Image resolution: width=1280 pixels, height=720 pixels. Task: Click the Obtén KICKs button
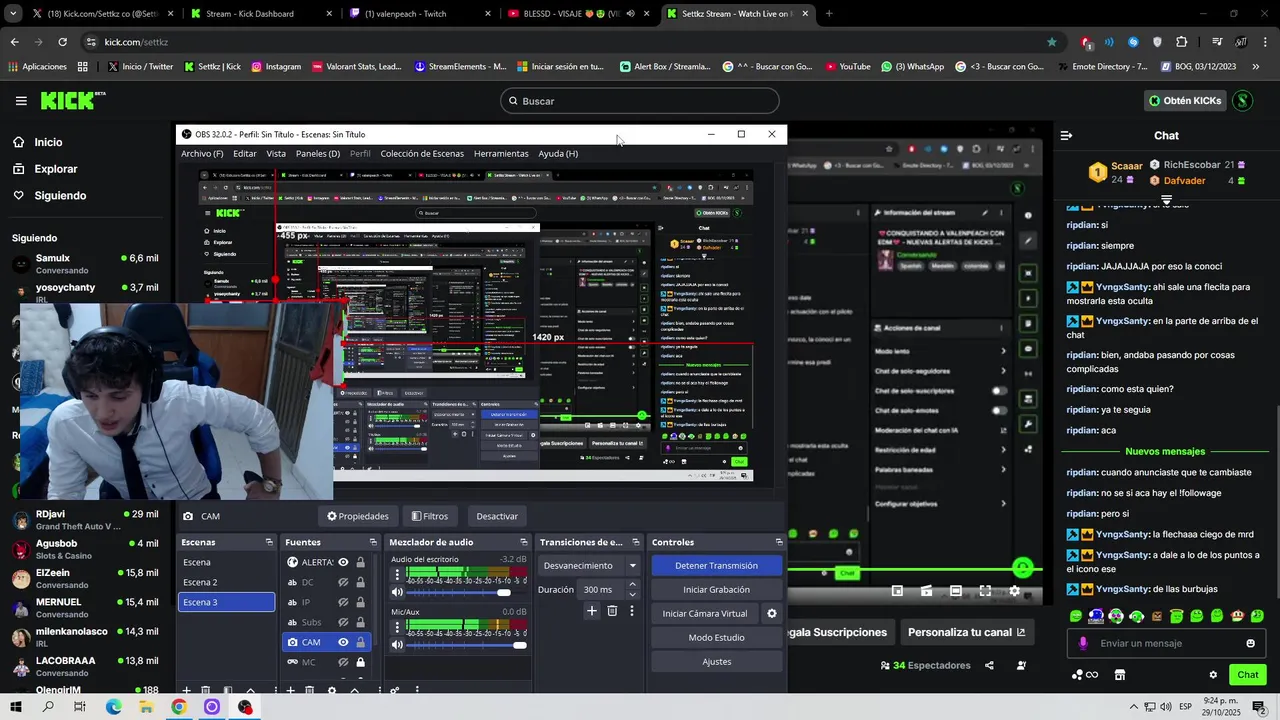tap(1185, 101)
